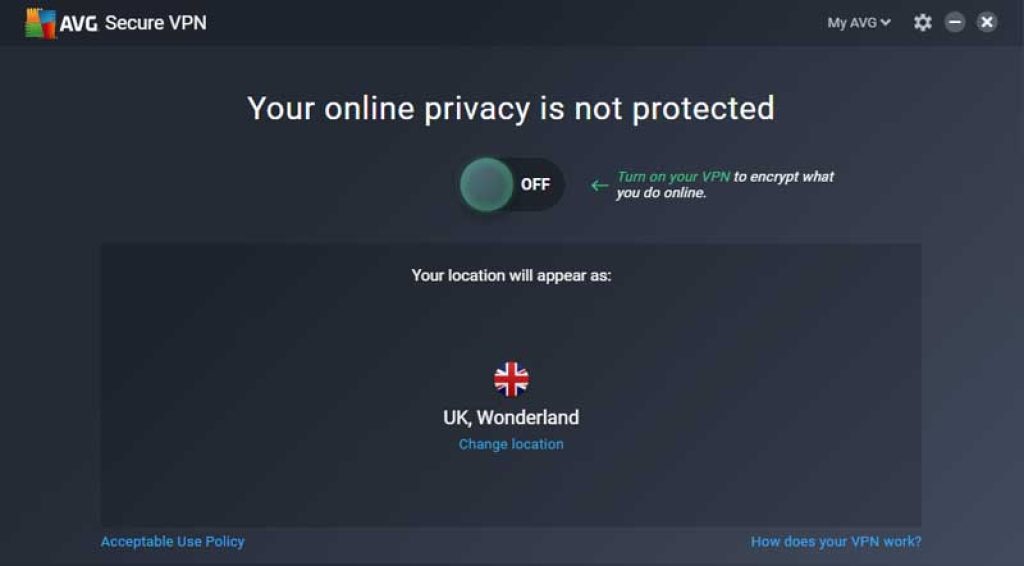Viewport: 1024px width, 566px height.
Task: Click the green round toggle knob
Action: pos(487,185)
